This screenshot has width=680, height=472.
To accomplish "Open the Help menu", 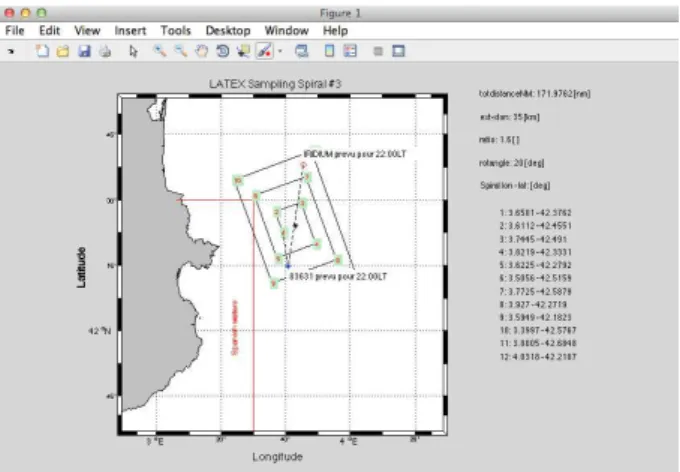I will tap(335, 31).
